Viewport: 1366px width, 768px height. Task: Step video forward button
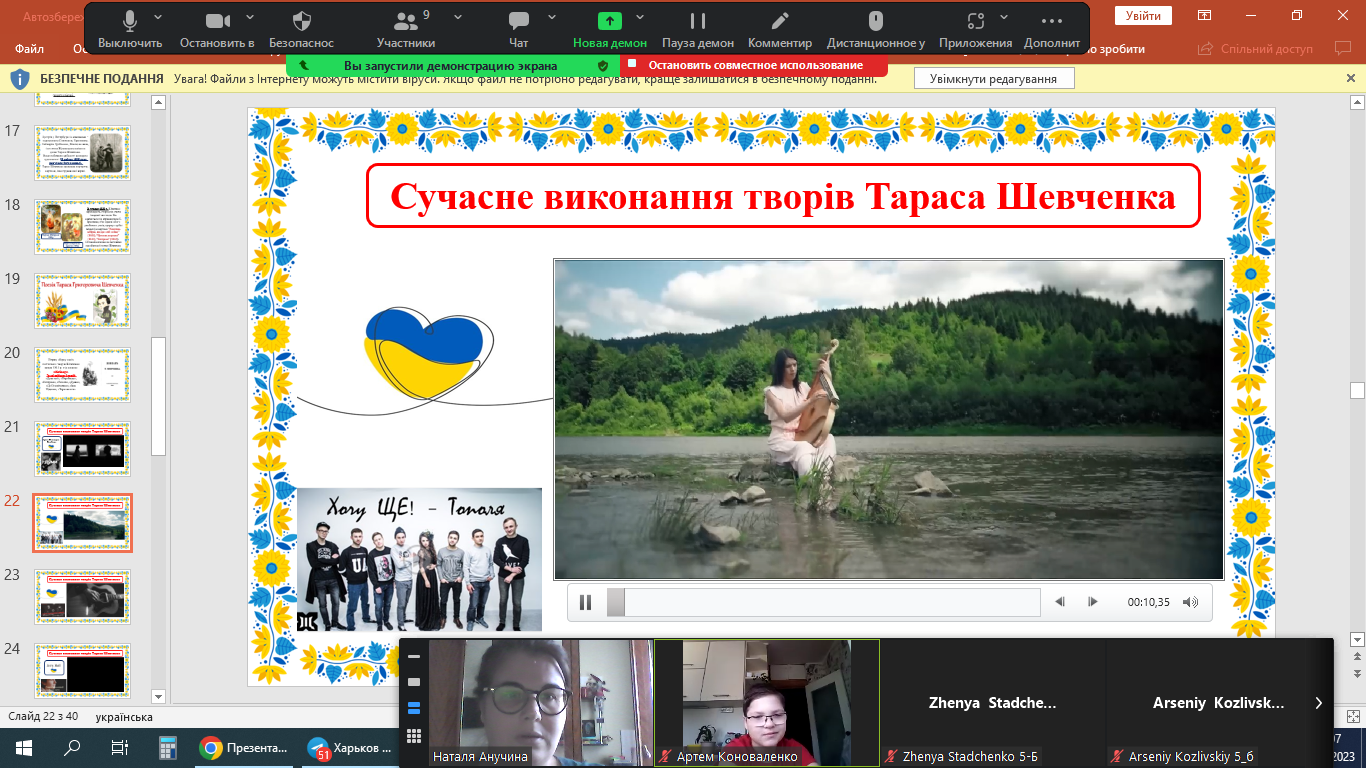(x=1093, y=602)
